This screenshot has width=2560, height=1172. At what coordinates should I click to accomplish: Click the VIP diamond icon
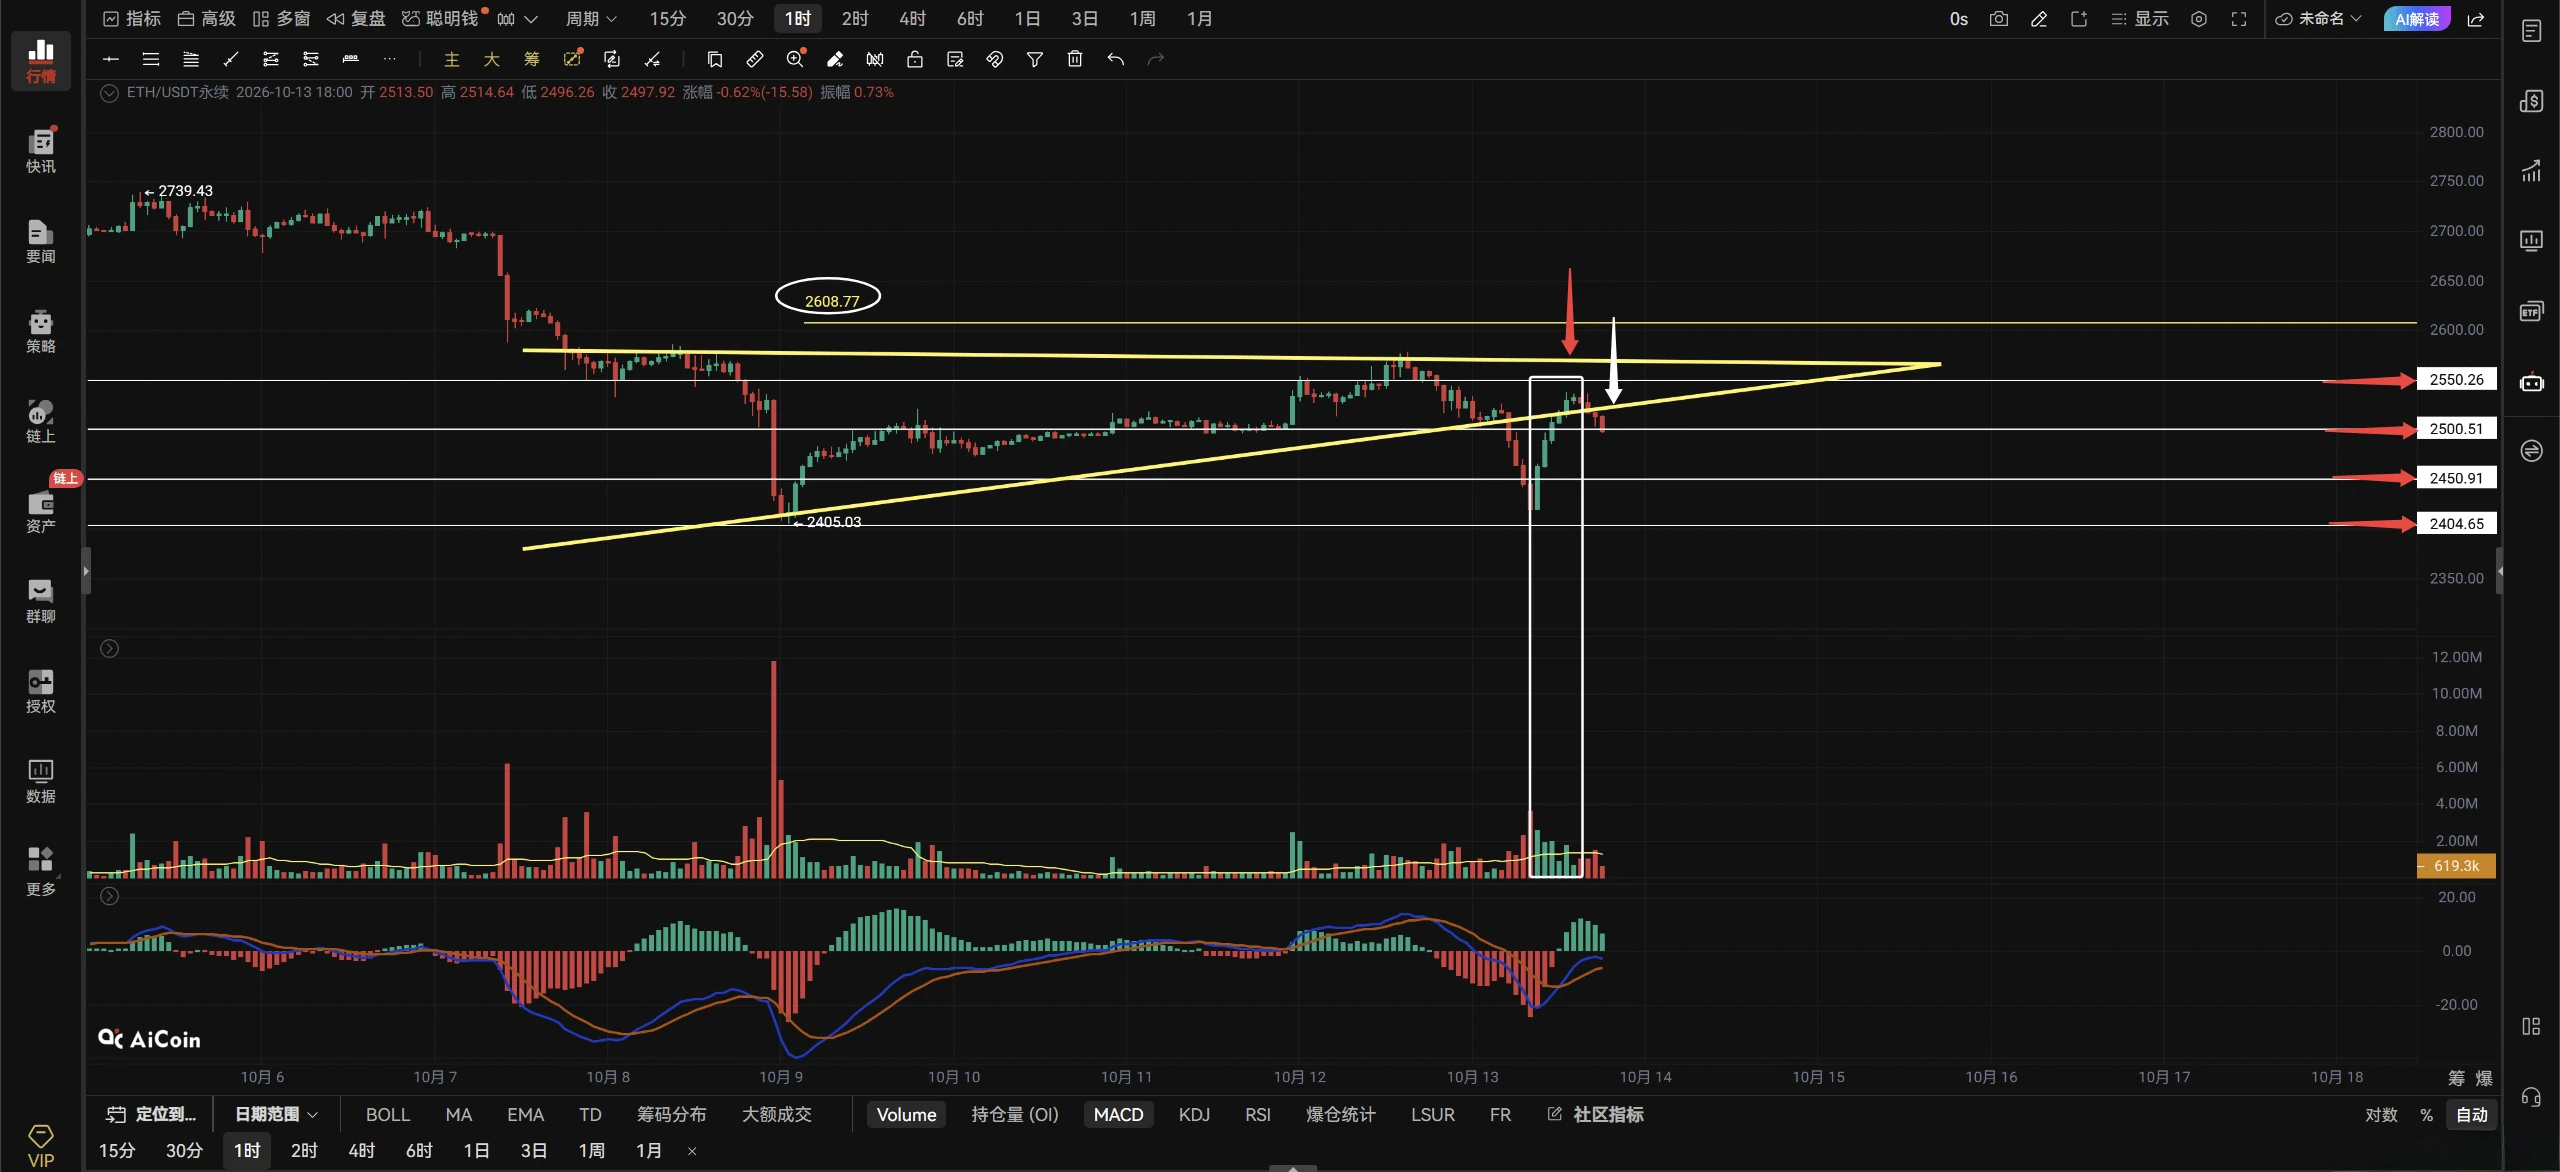pos(41,1146)
